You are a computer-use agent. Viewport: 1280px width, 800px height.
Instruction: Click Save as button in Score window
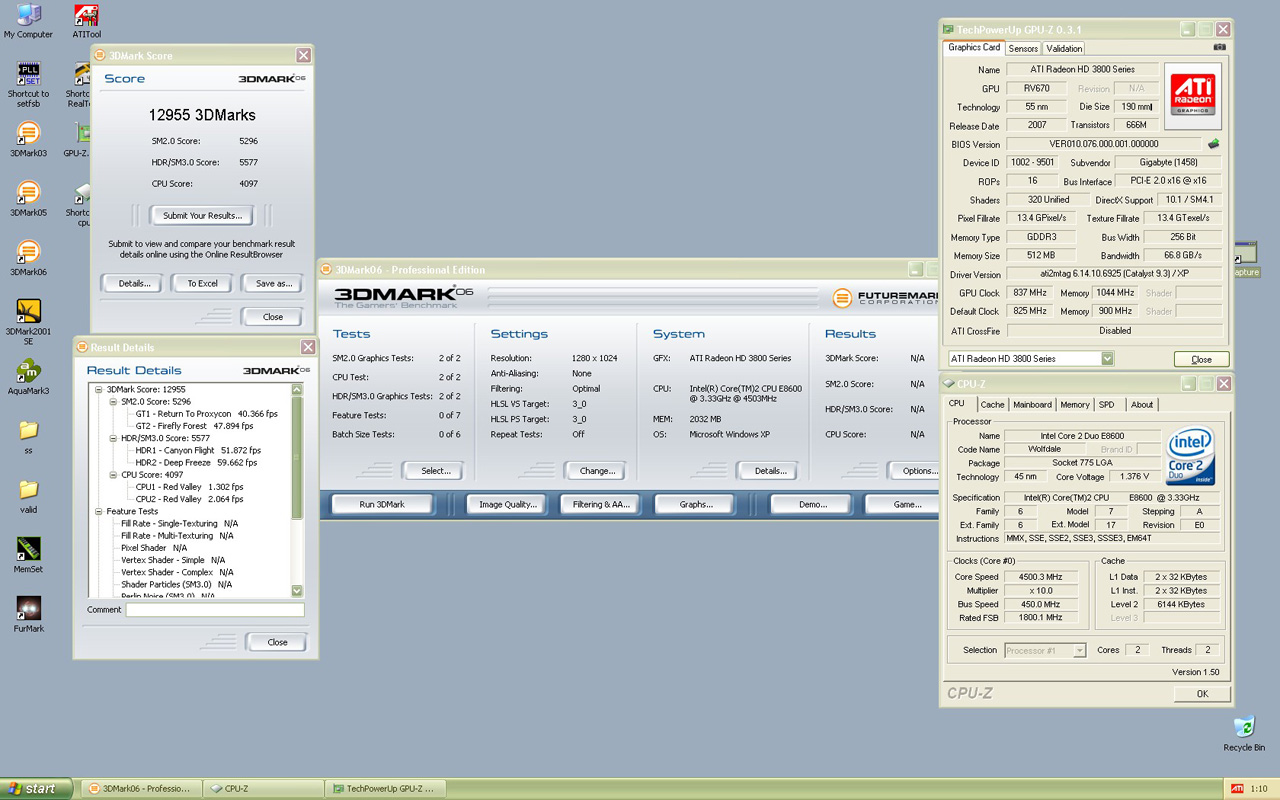coord(273,283)
